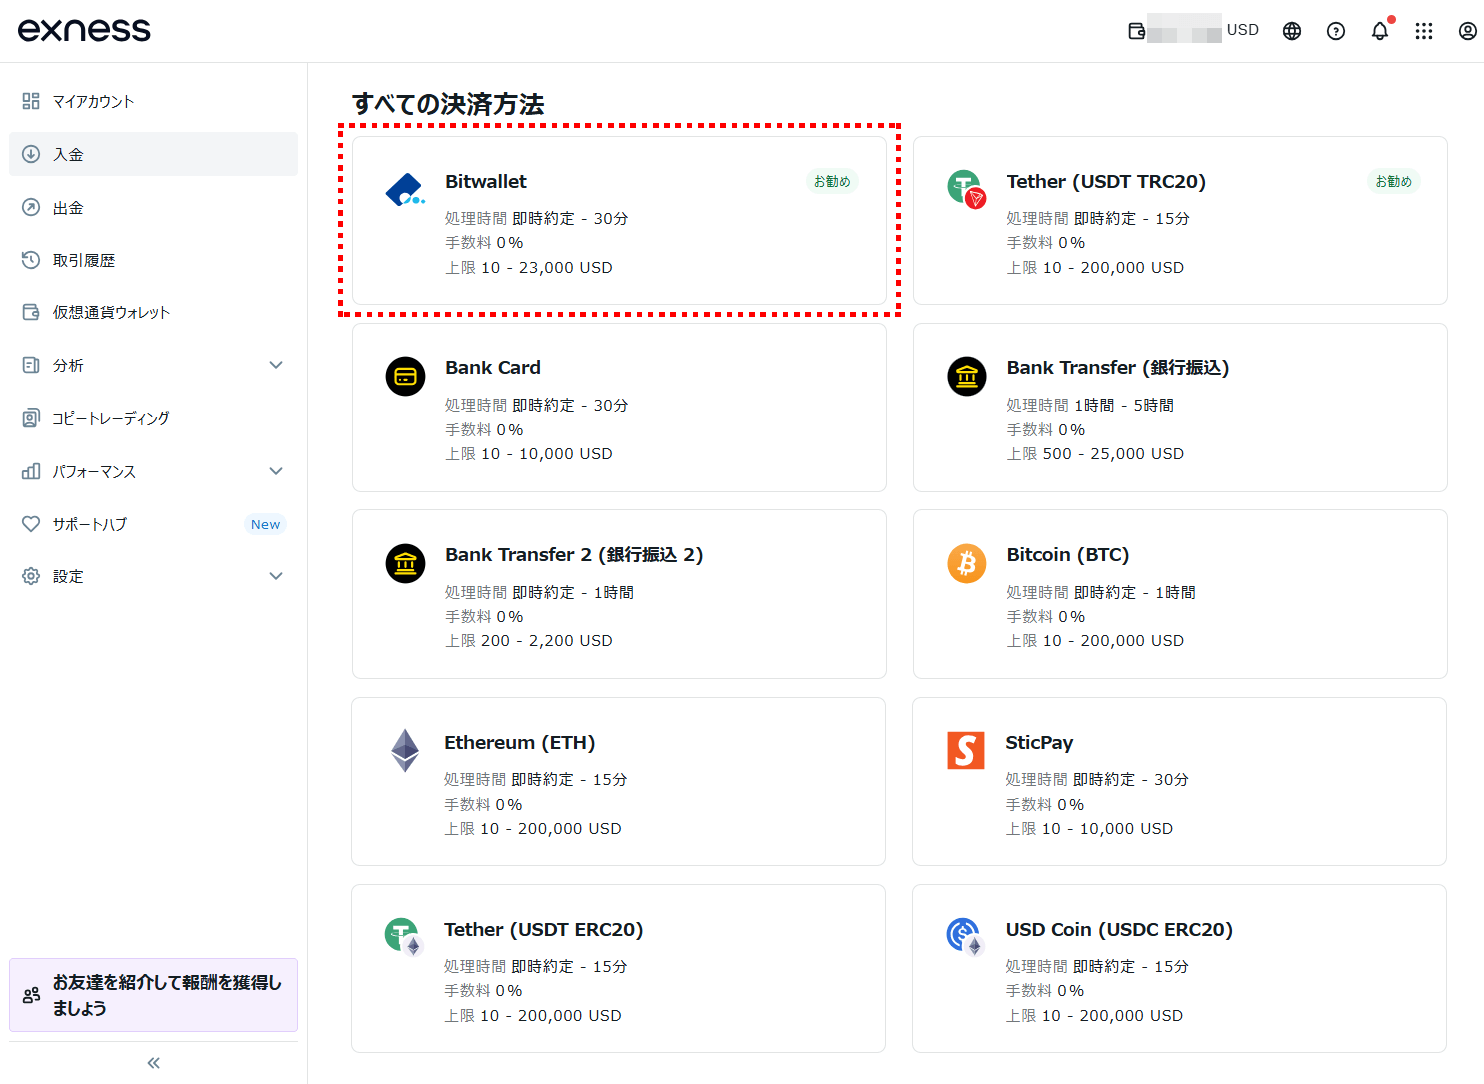Viewport: 1484px width, 1084px height.
Task: Click the 取引履歴 history clock icon
Action: click(31, 260)
